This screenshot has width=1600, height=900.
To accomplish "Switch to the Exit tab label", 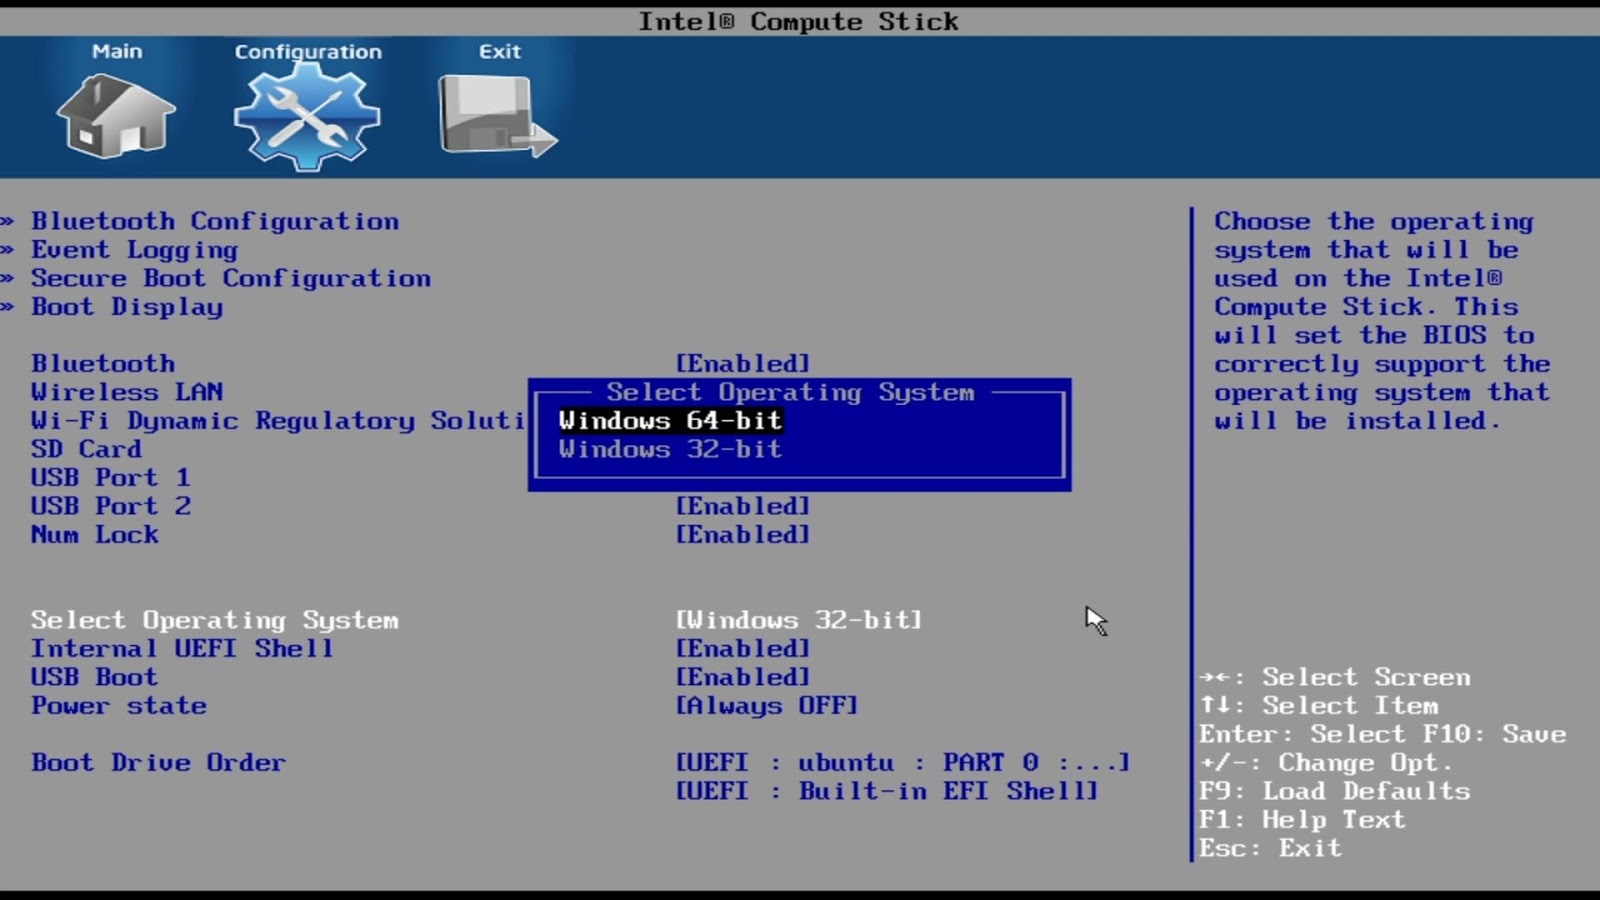I will pyautogui.click(x=499, y=51).
